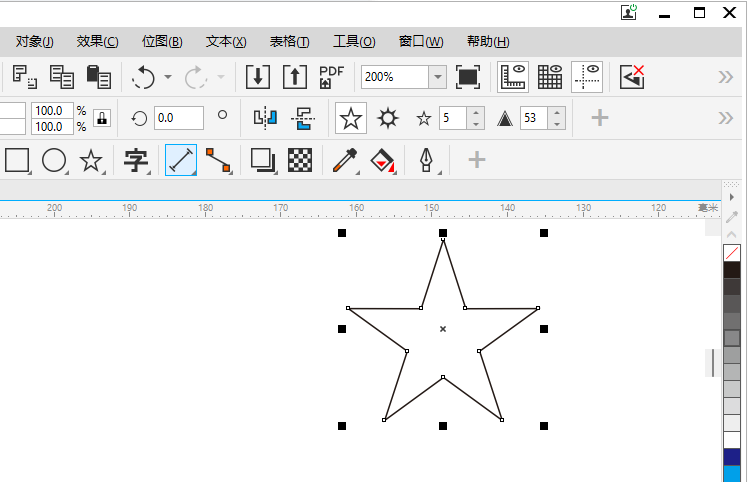Expand property bar overflow chevron
Image resolution: width=748 pixels, height=482 pixels.
[726, 118]
